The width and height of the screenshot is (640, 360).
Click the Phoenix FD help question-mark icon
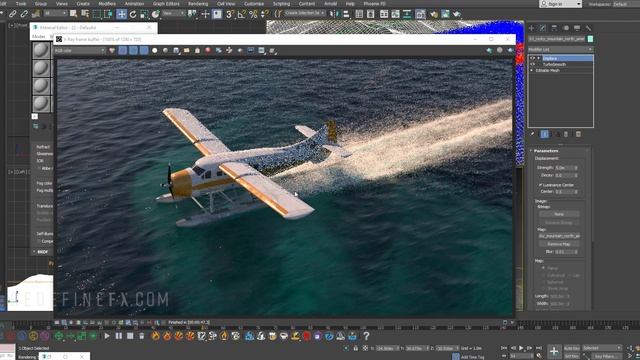point(366,336)
